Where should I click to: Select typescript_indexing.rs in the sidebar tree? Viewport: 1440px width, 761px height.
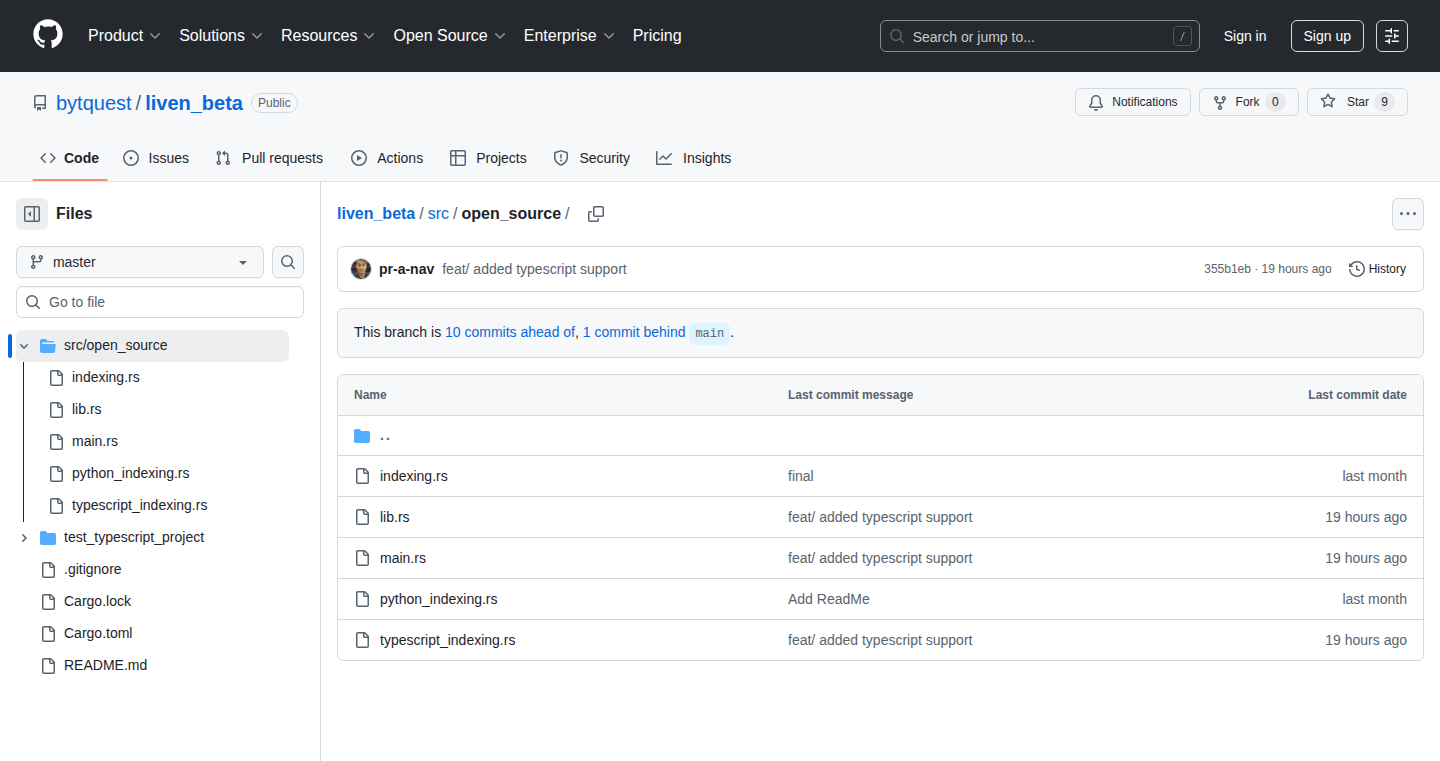tap(140, 505)
